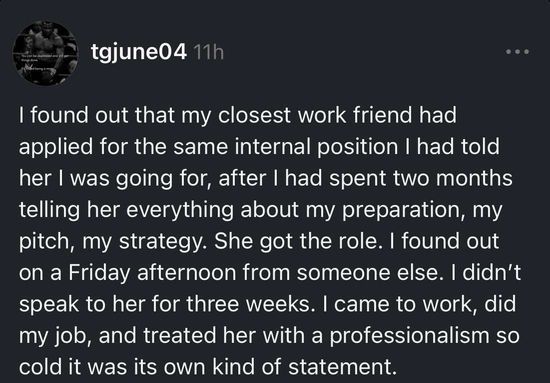This screenshot has width=550, height=383.
Task: Open the tgjune04 profile picture
Action: pyautogui.click(x=45, y=53)
